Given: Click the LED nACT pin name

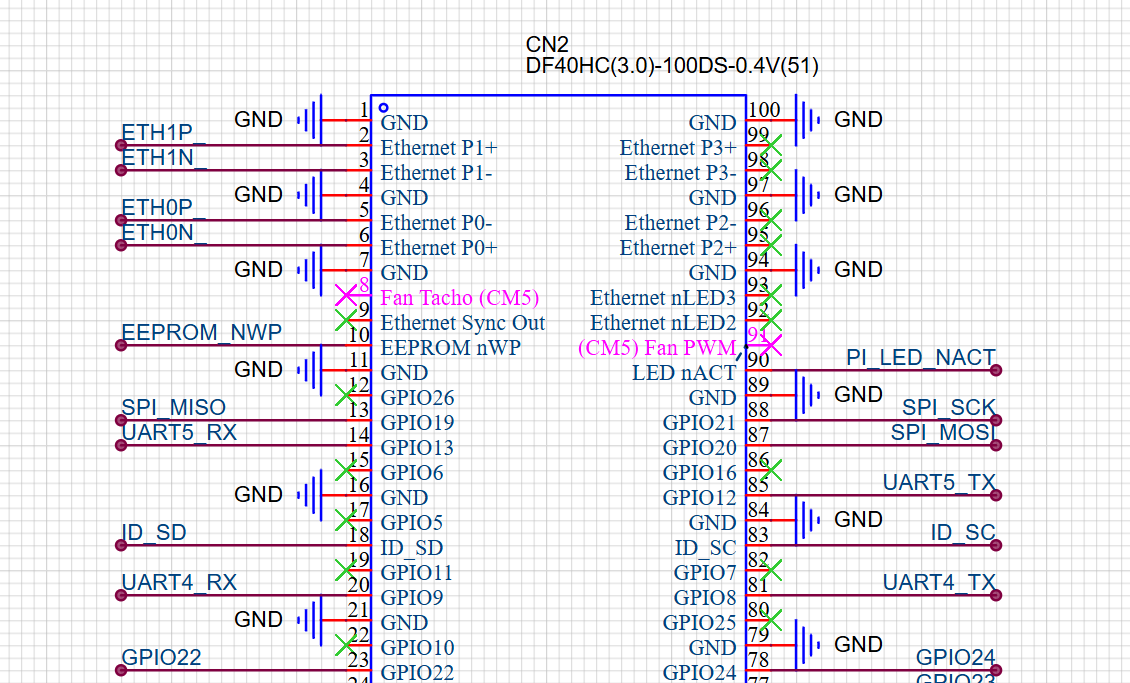Looking at the screenshot, I should click(x=684, y=373).
